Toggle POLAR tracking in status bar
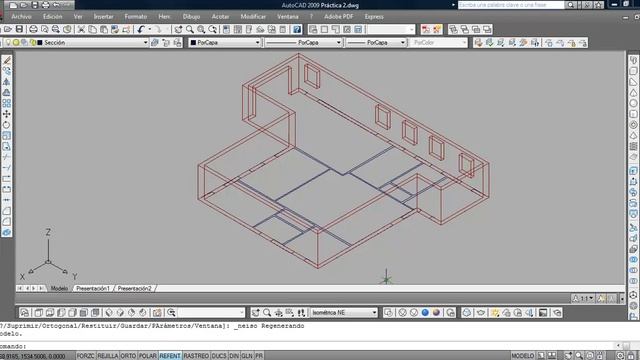This screenshot has width=640, height=360. 148,356
